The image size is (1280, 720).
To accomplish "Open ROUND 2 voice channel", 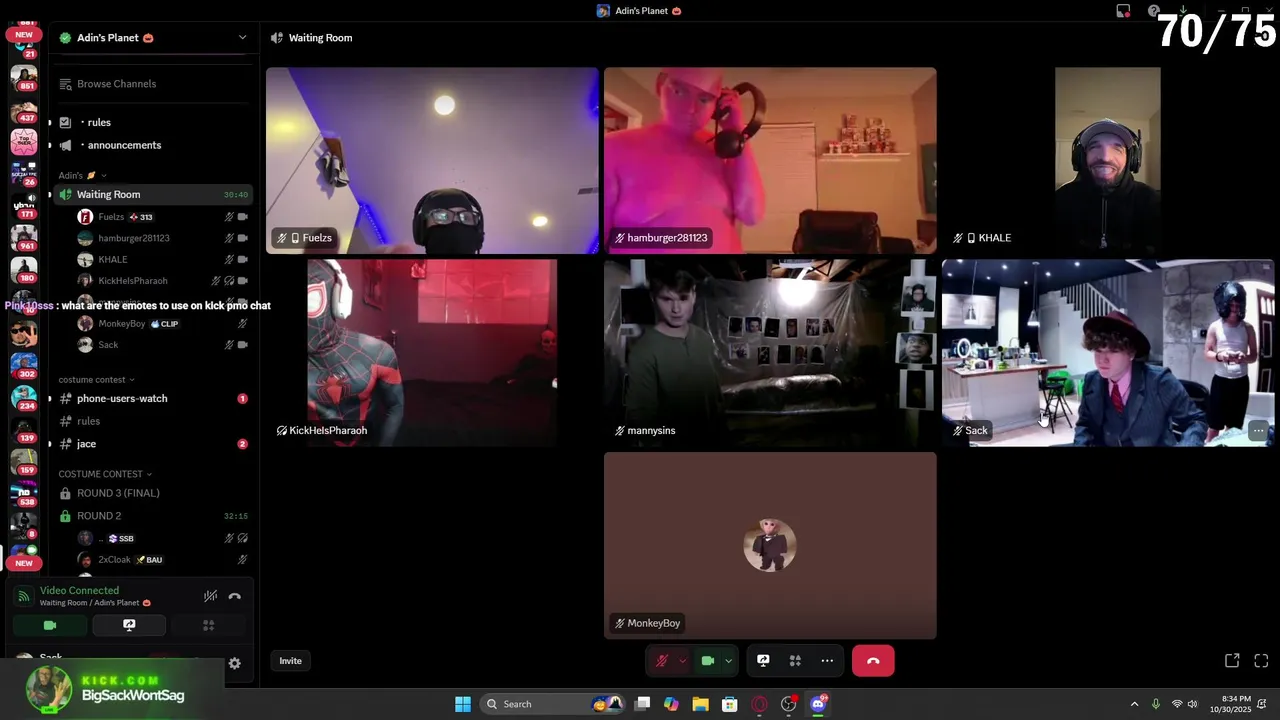I will 152,516.
